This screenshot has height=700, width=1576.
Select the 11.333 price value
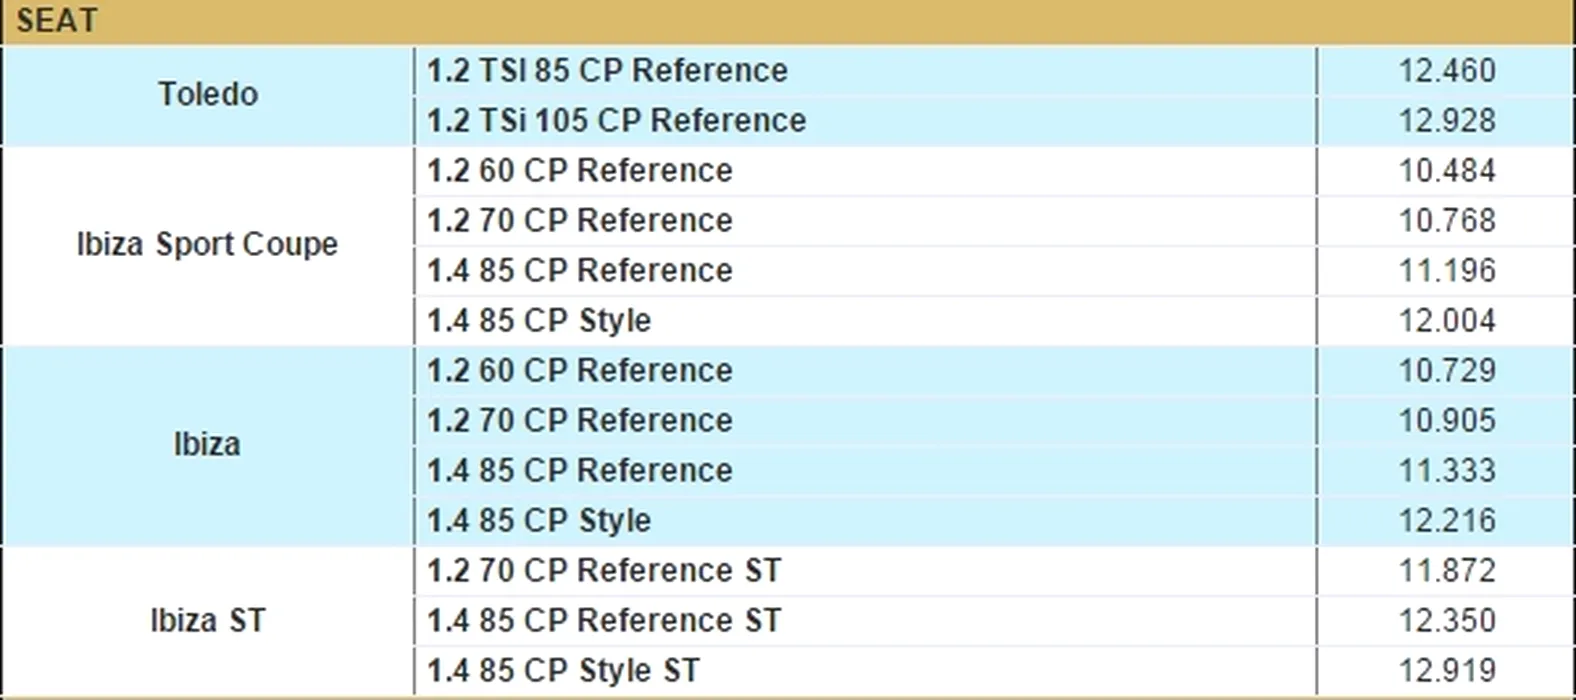coord(1446,471)
